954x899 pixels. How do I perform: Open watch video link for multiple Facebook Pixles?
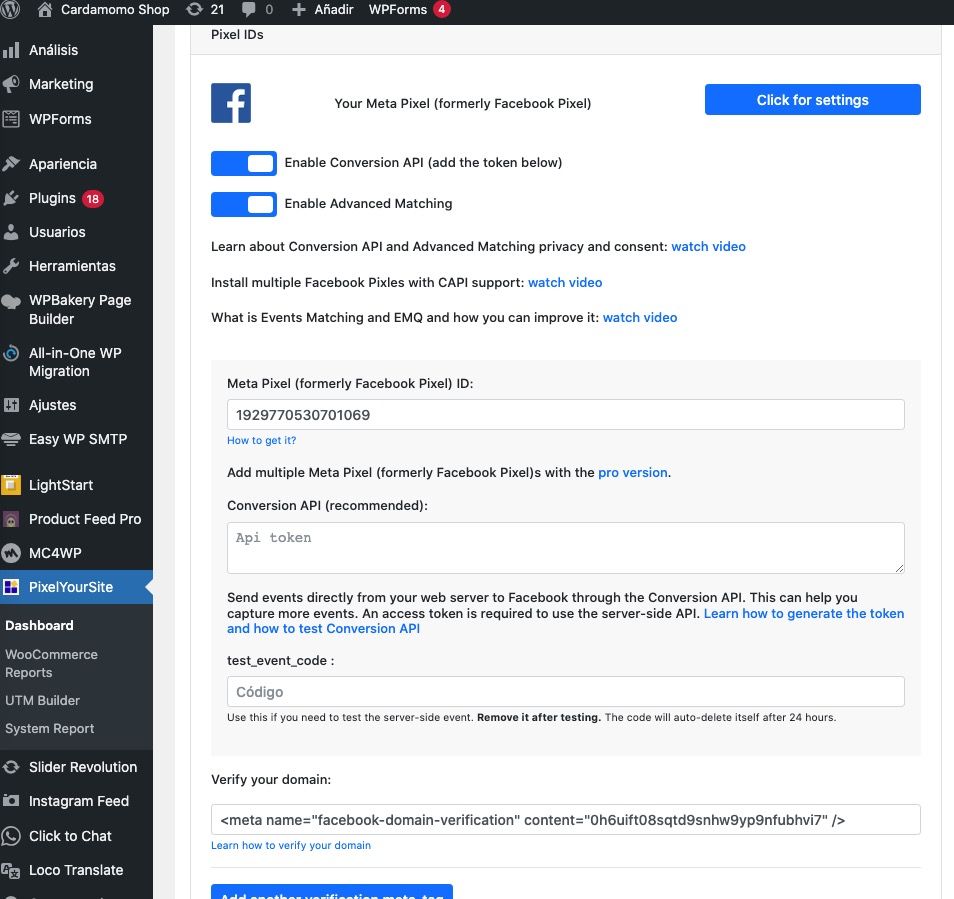[x=565, y=282]
